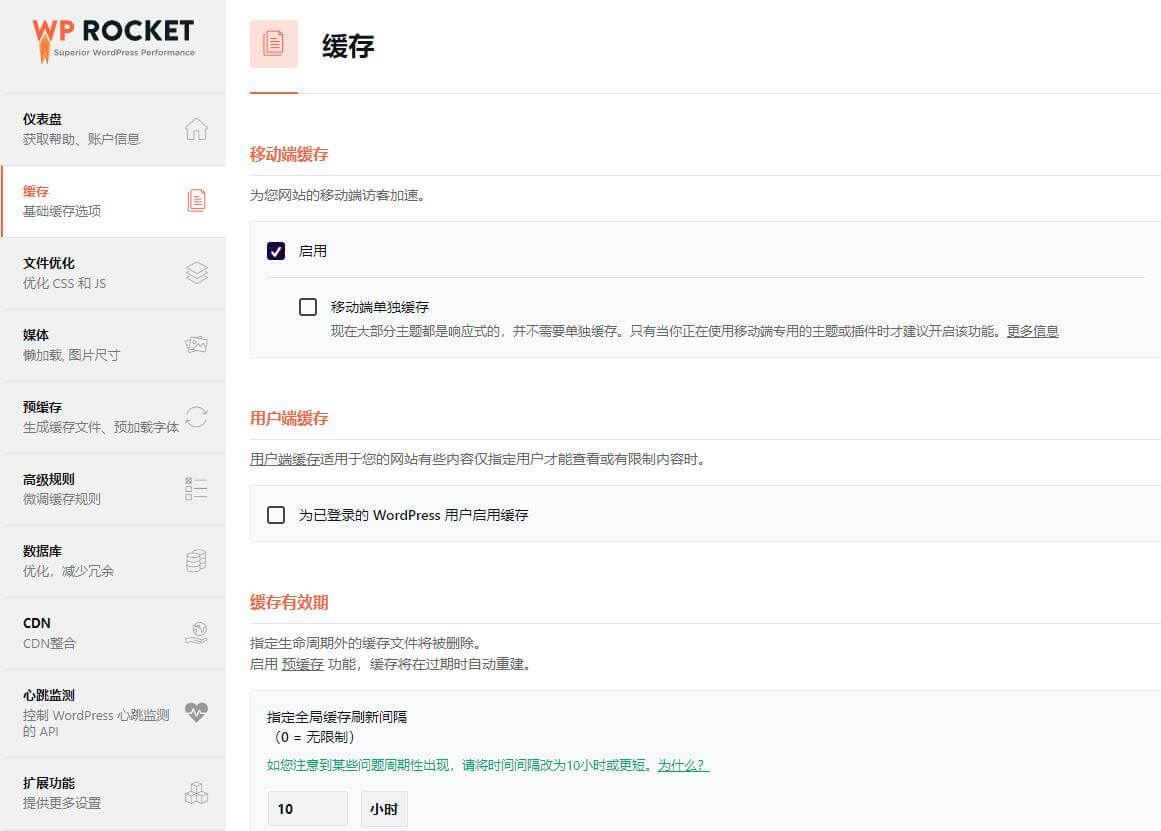Click the preload refresh arrows icon
Viewport: 1161px width, 831px height.
click(x=196, y=416)
